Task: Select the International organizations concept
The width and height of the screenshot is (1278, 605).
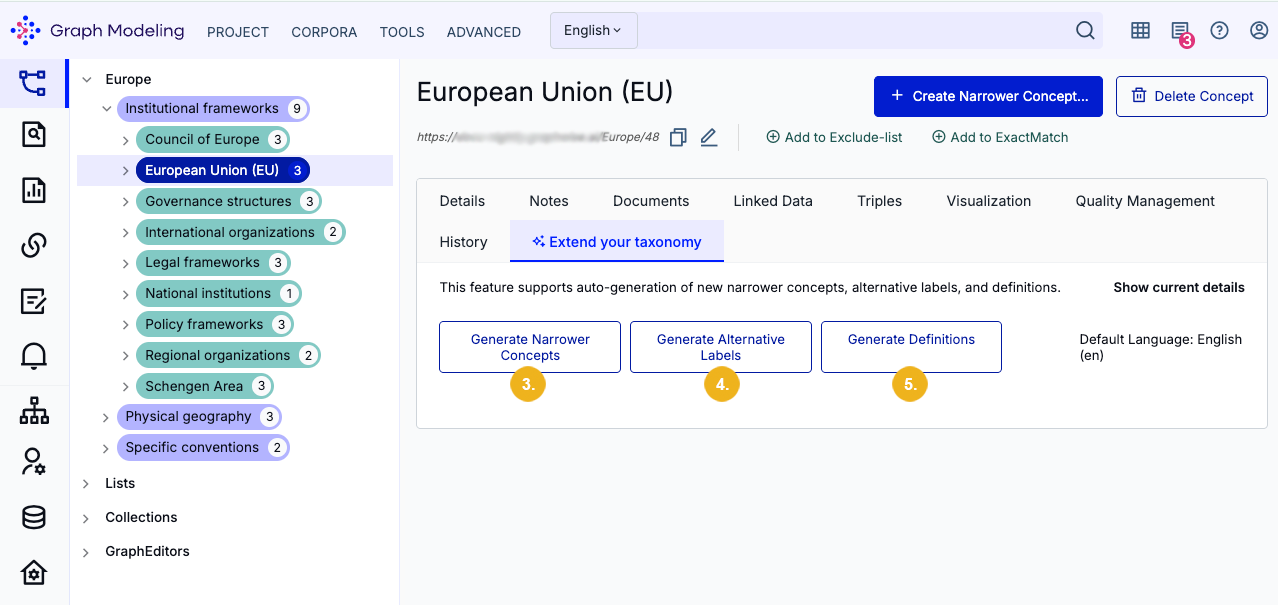Action: pyautogui.click(x=241, y=232)
